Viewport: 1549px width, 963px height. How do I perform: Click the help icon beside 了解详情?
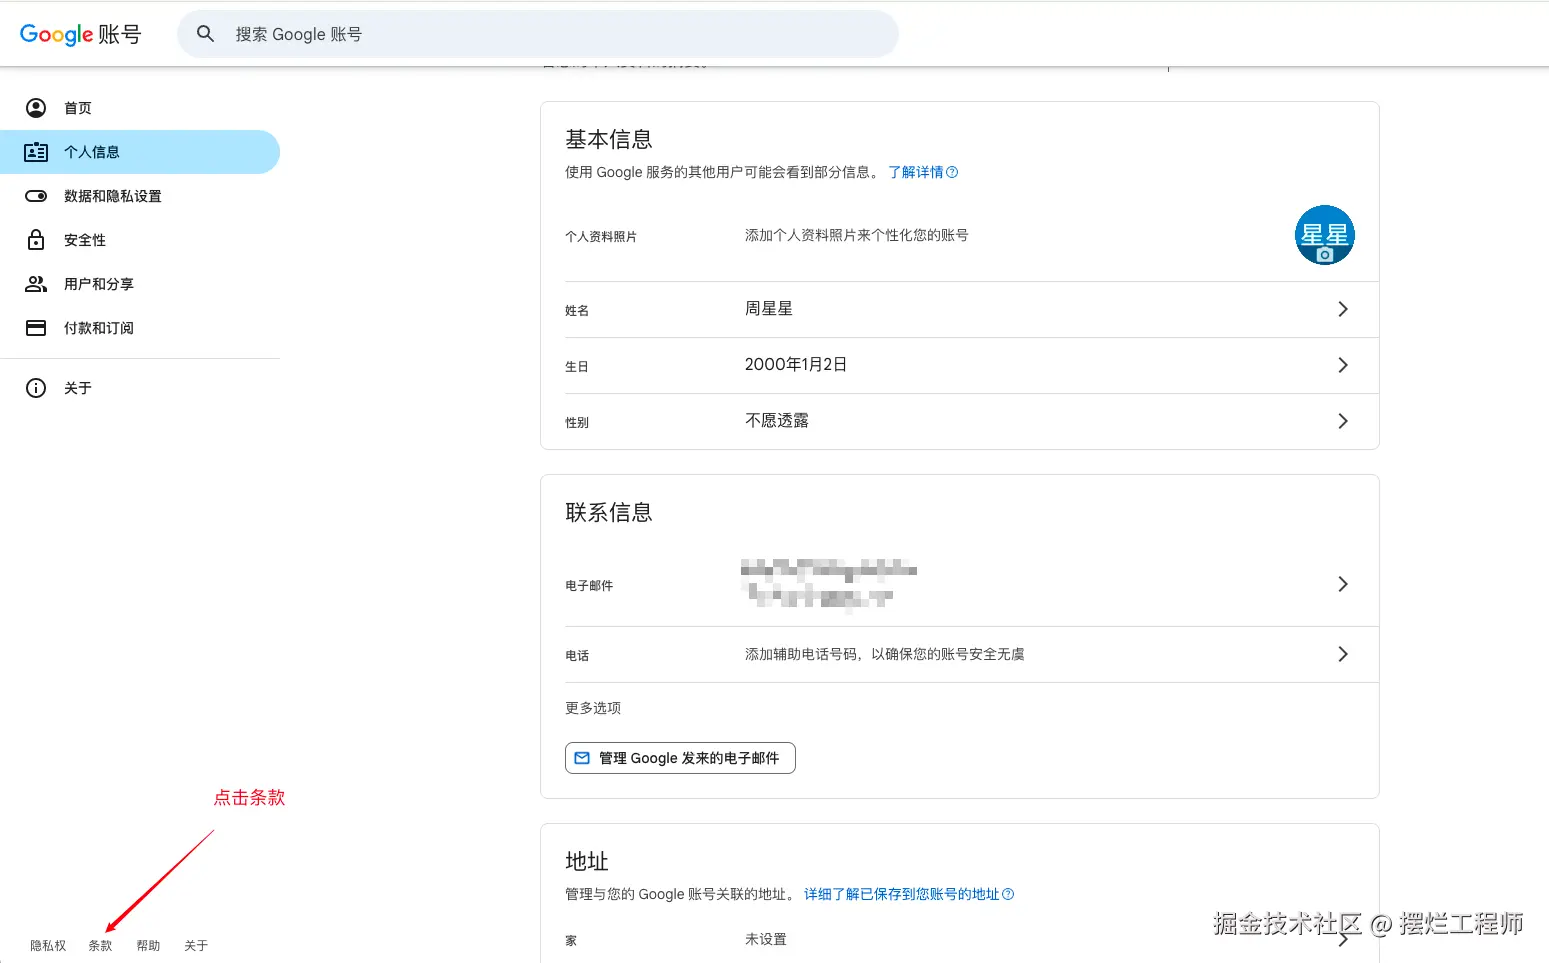click(x=952, y=172)
